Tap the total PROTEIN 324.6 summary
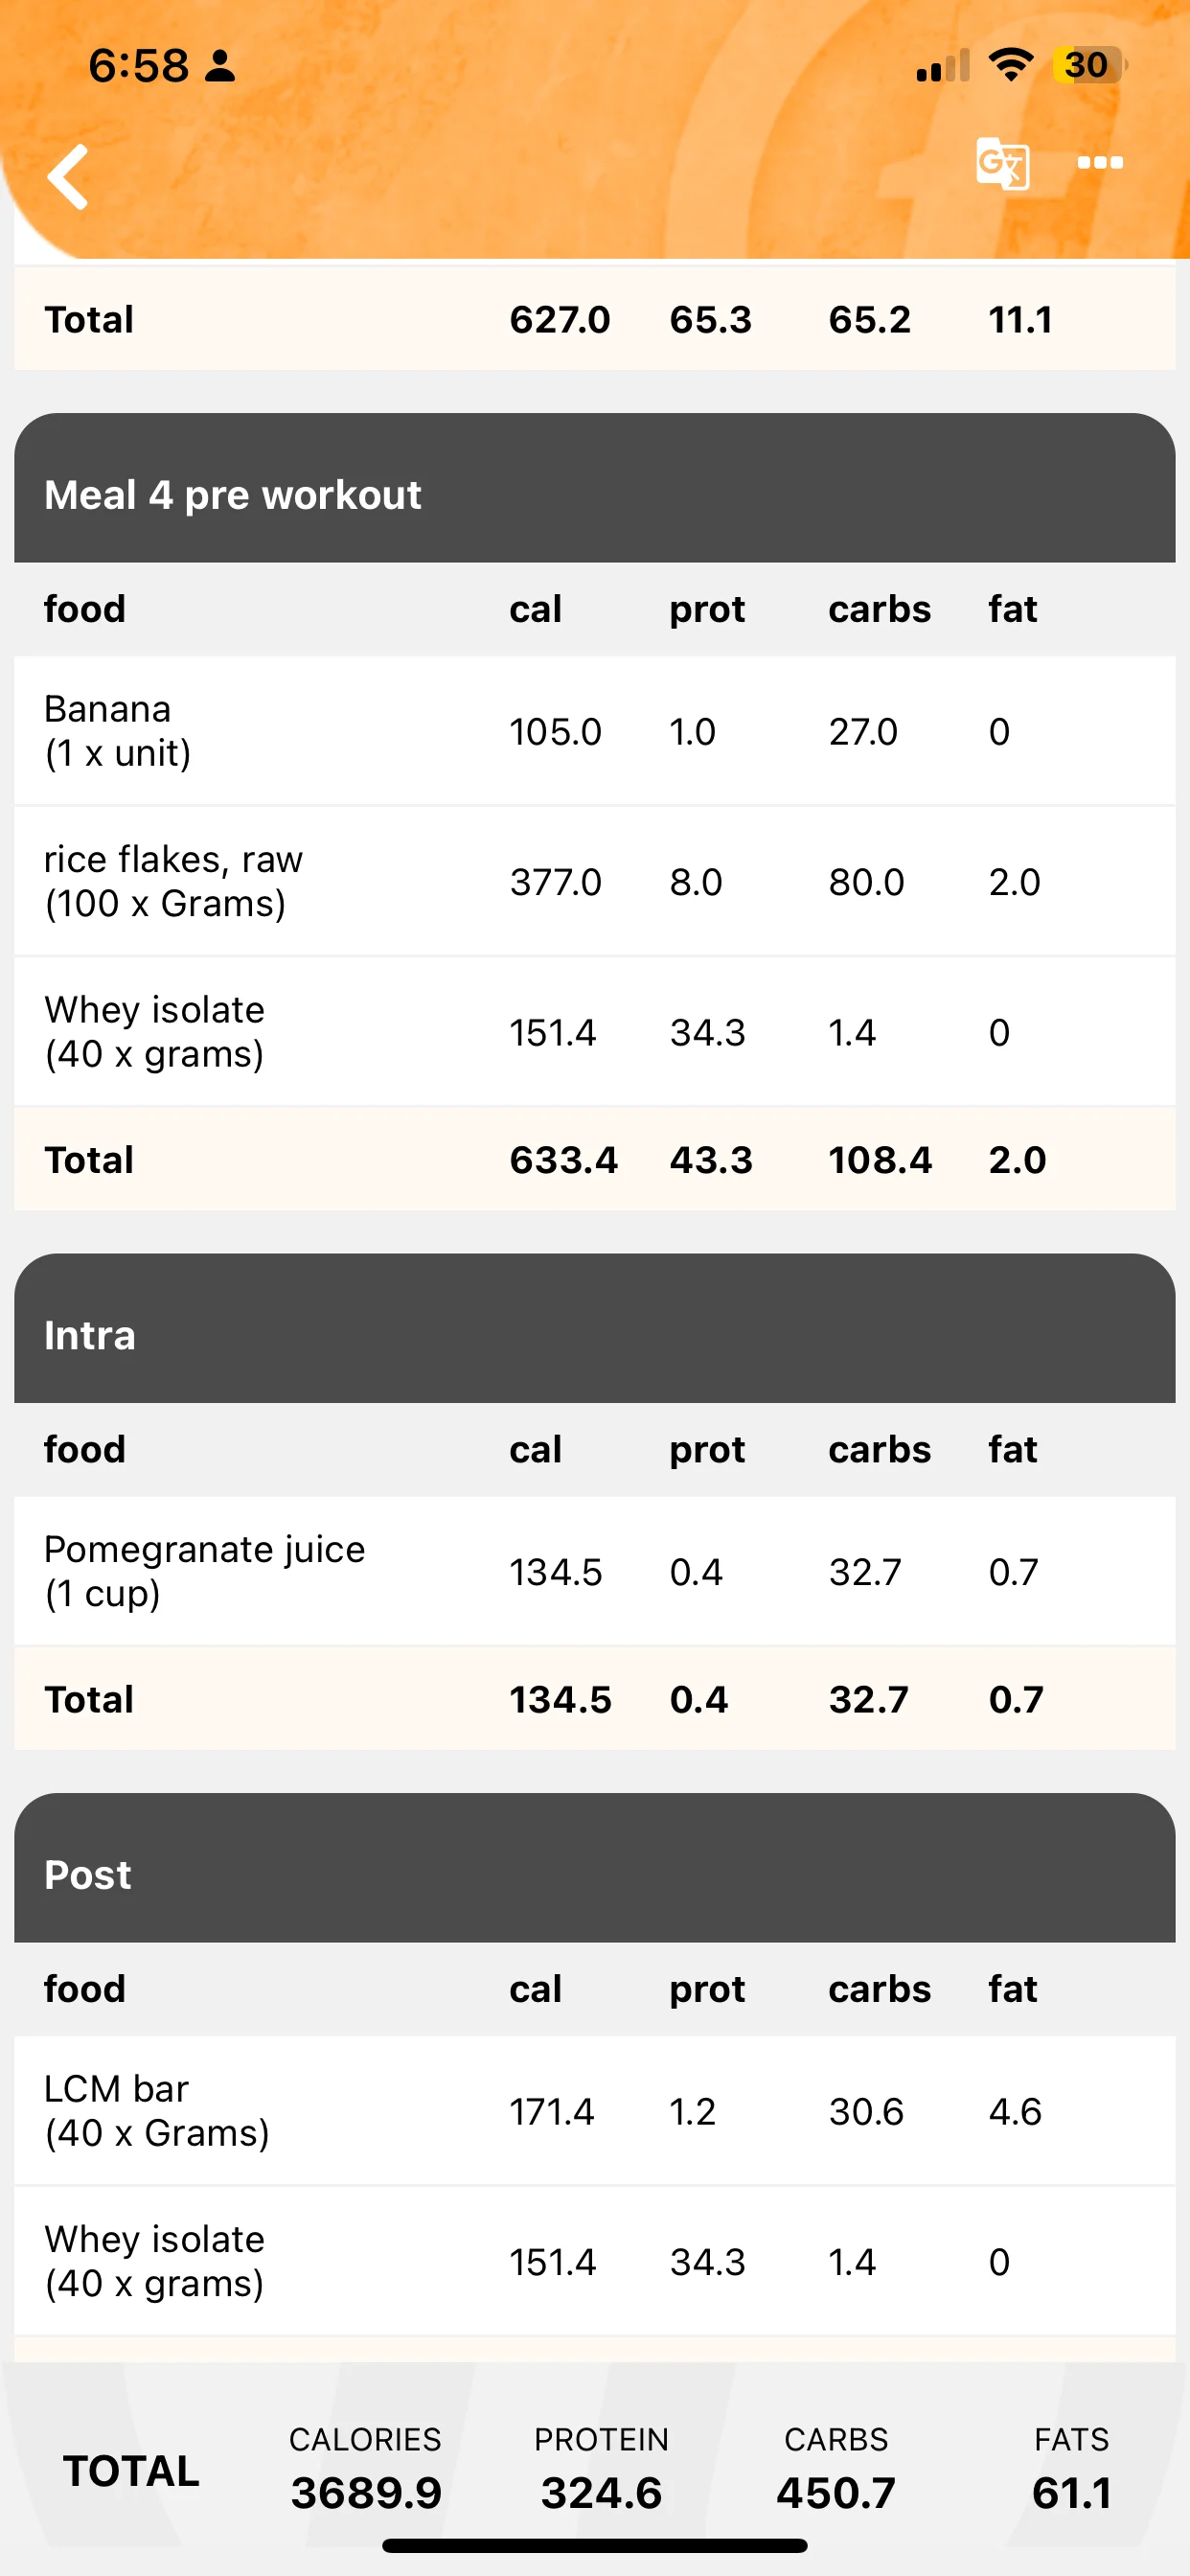Viewport: 1190px width, 2576px height. pos(601,2469)
